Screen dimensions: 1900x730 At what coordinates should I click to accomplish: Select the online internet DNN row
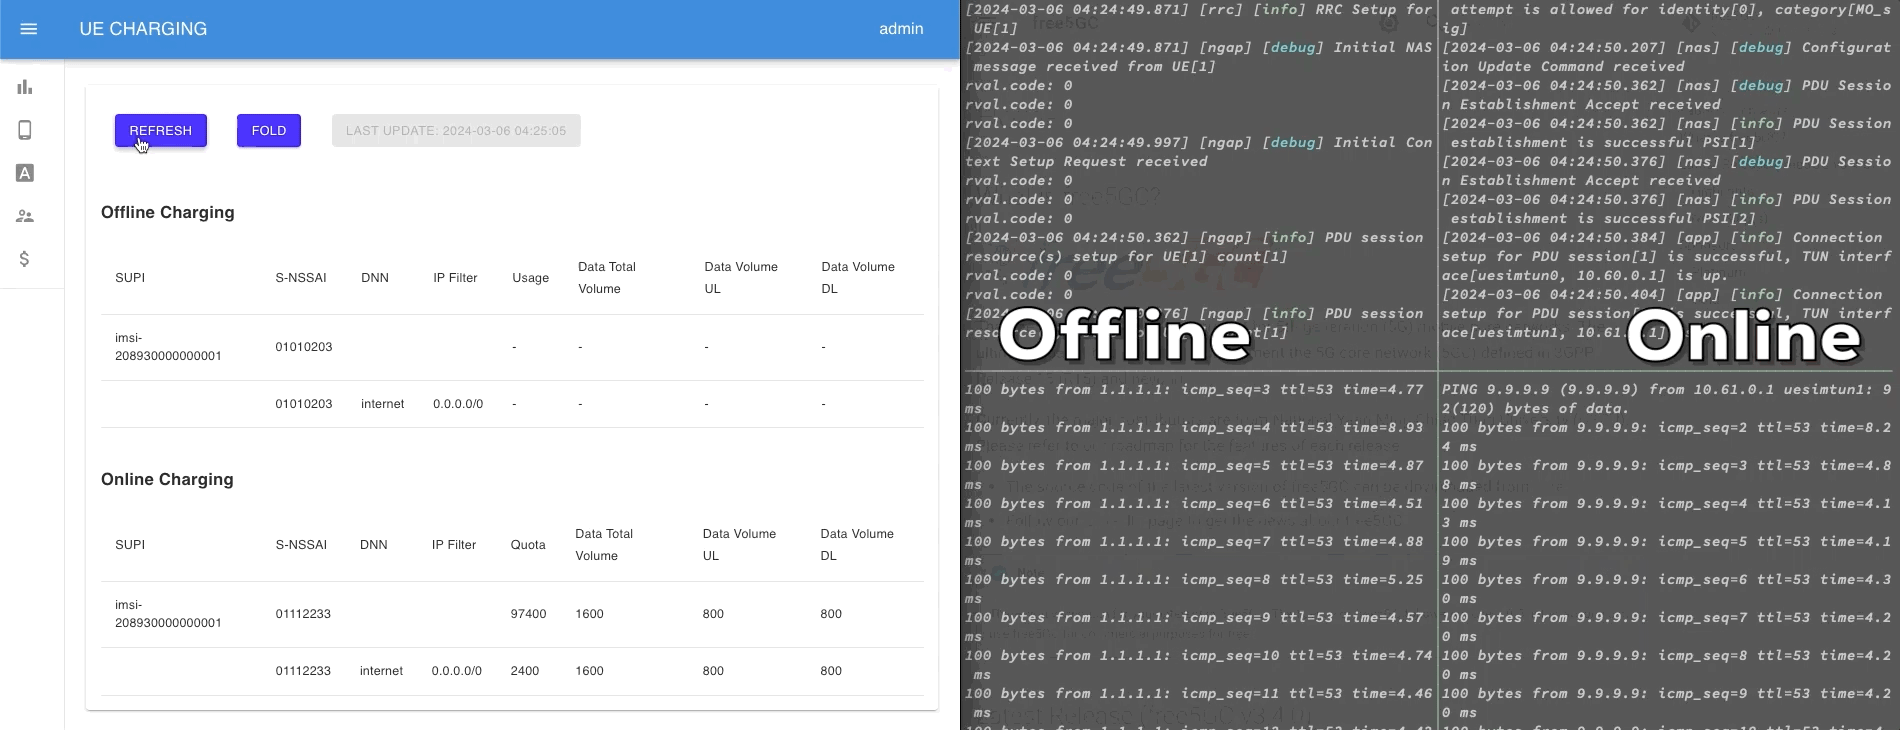pos(381,671)
